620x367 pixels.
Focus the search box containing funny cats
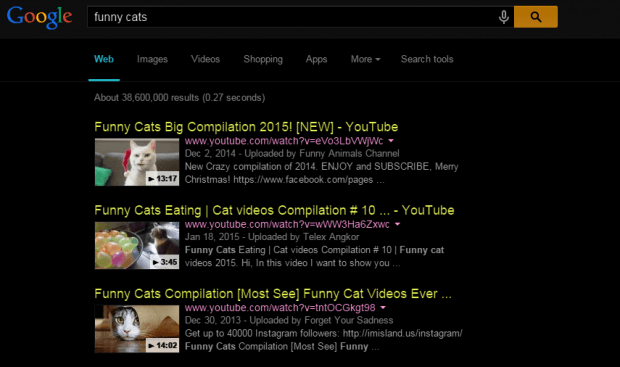[x=301, y=17]
